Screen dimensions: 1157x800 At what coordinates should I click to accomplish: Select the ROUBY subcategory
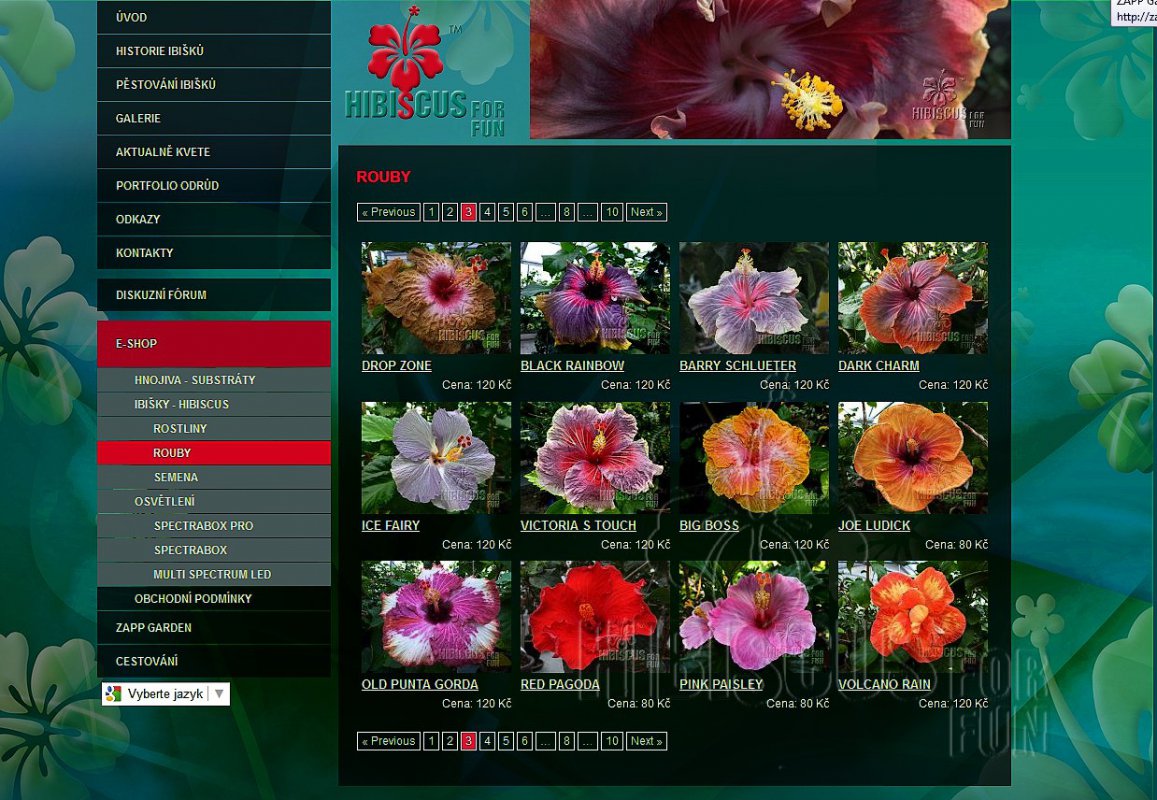(x=214, y=453)
